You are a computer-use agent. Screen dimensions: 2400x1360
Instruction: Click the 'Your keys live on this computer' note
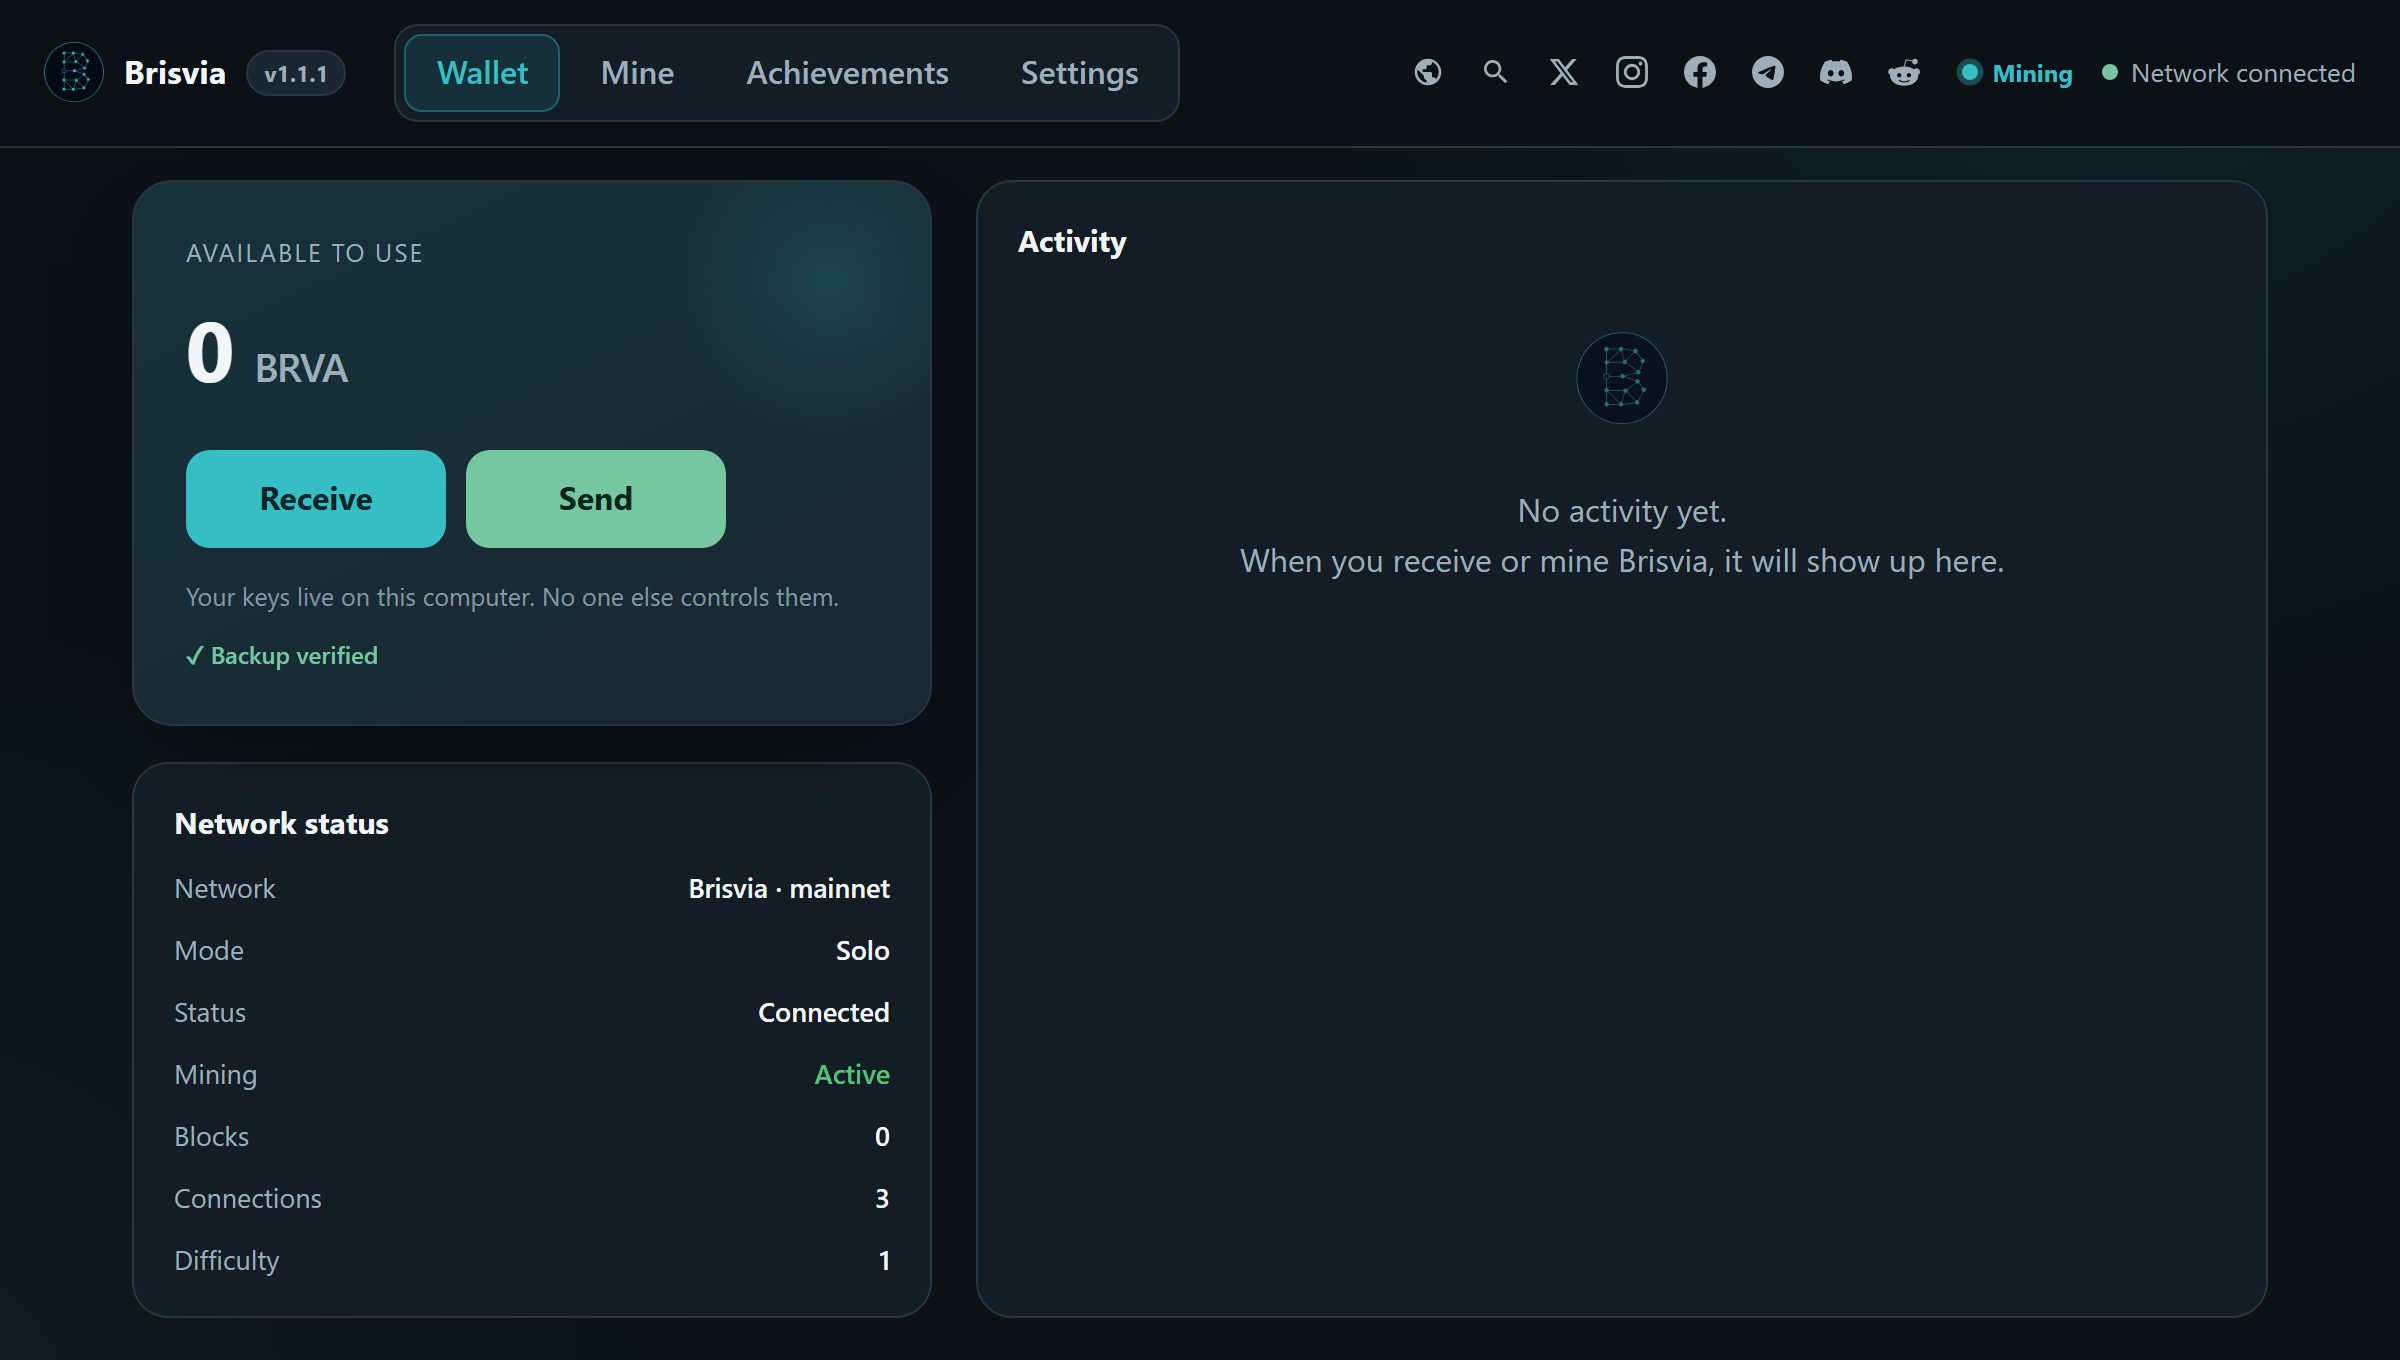[x=512, y=597]
